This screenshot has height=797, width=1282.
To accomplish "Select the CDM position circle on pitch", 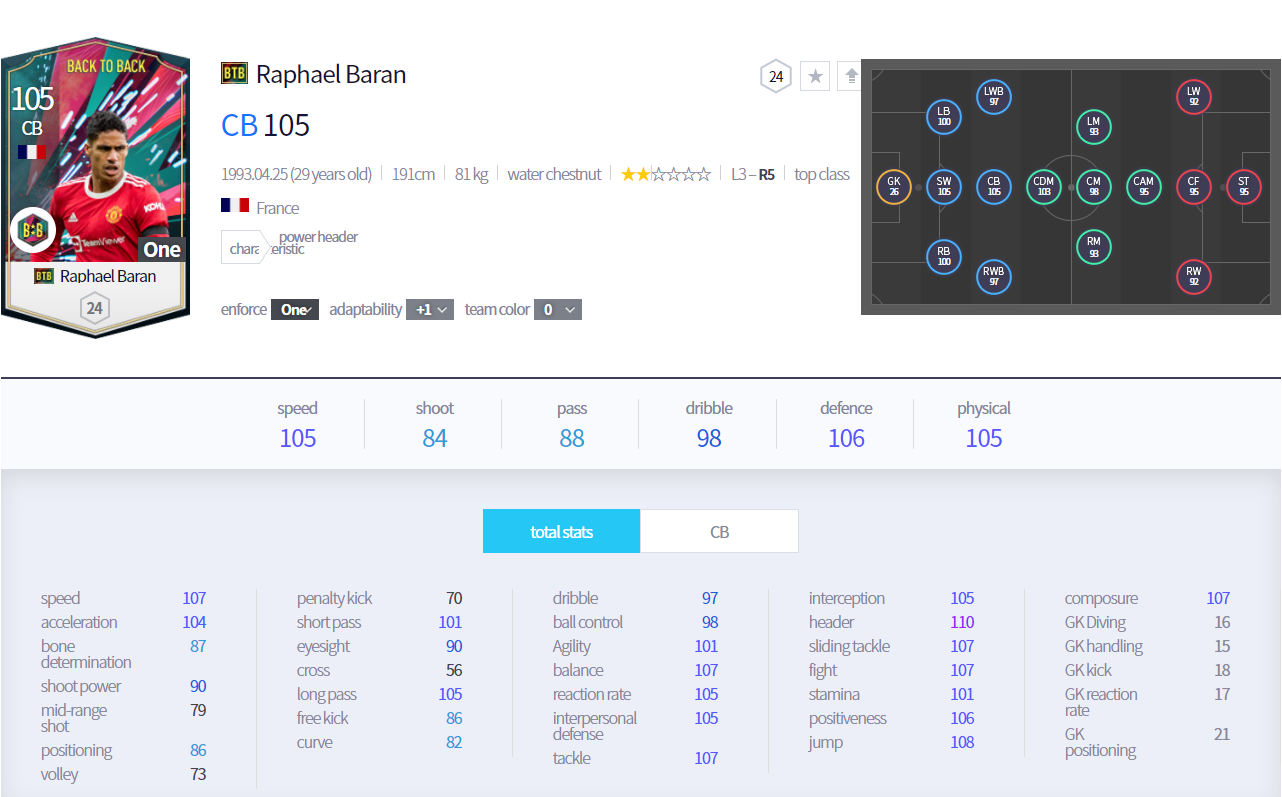I will tap(1044, 187).
